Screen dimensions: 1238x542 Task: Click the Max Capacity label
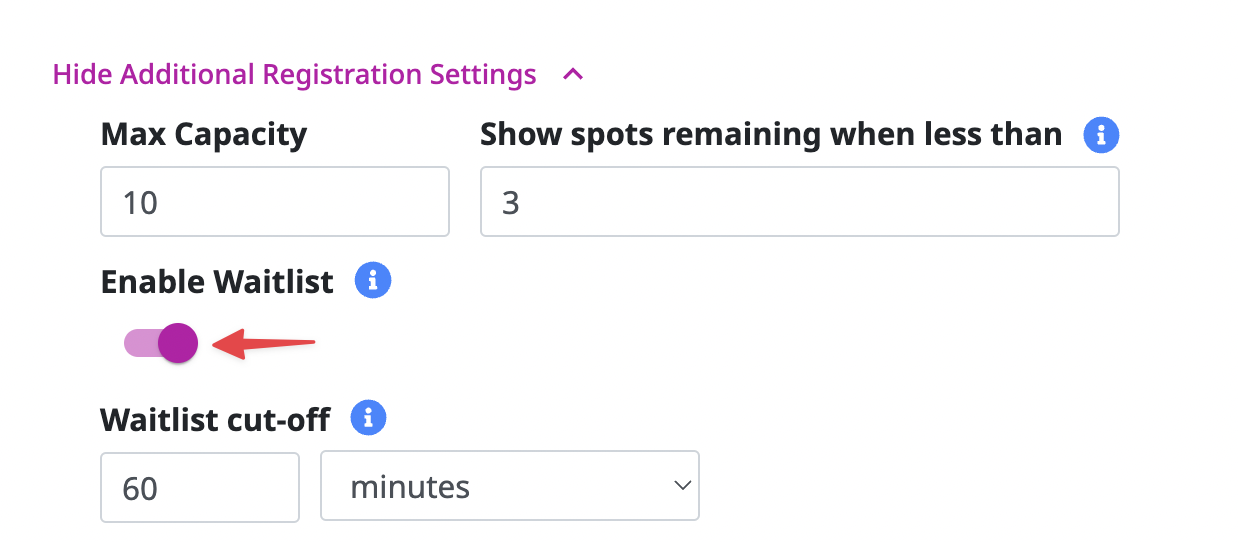tap(204, 134)
